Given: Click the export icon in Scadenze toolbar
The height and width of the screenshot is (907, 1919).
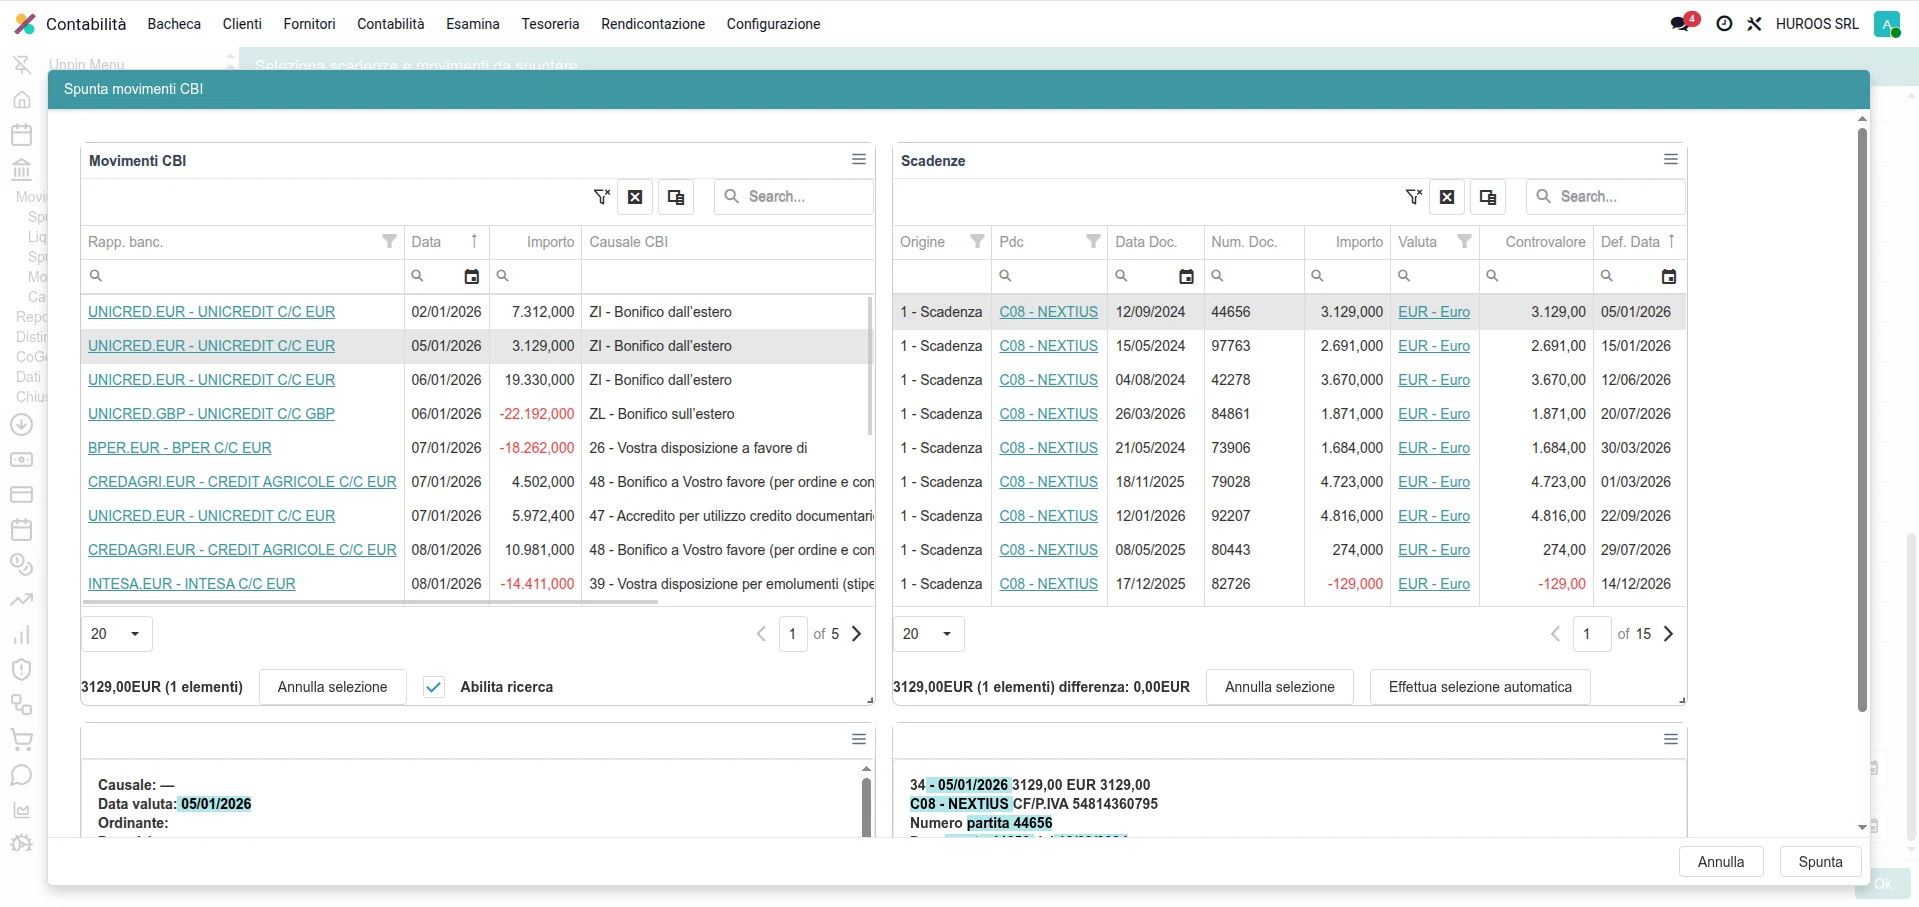Looking at the screenshot, I should coord(1488,197).
